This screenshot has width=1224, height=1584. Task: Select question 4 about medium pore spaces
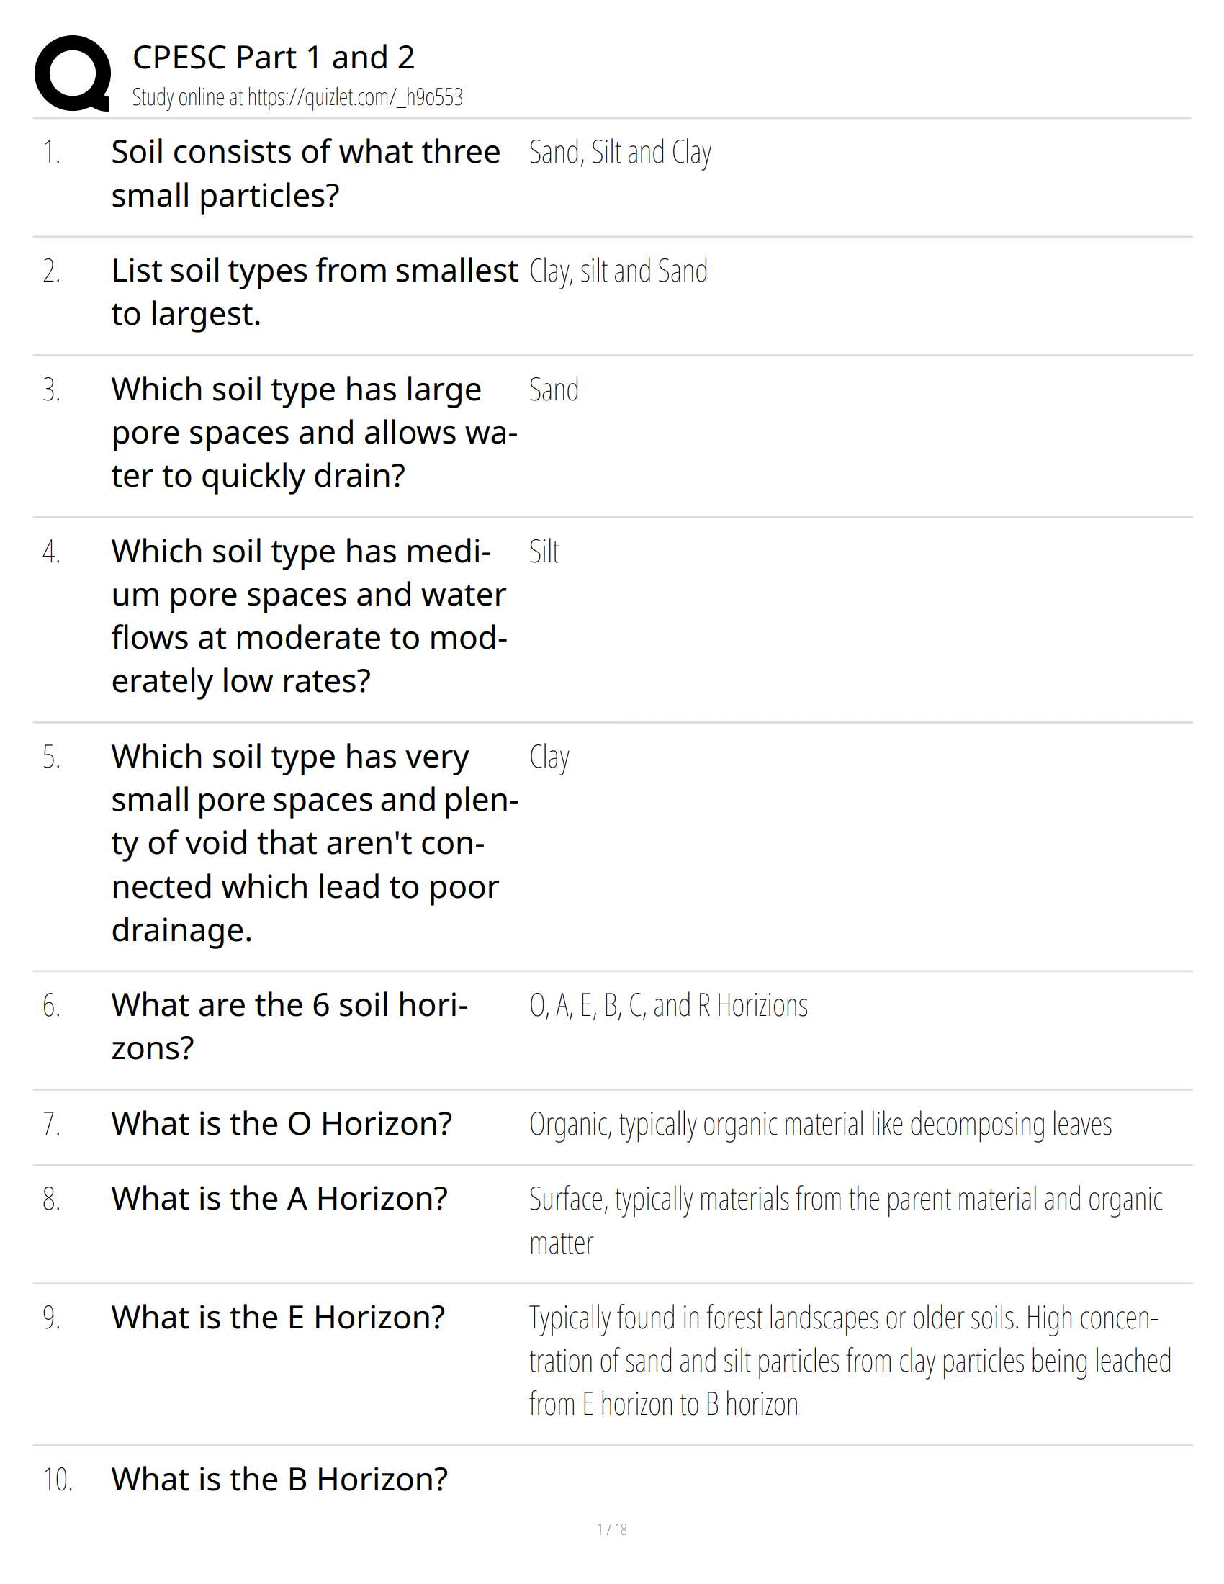pyautogui.click(x=309, y=616)
